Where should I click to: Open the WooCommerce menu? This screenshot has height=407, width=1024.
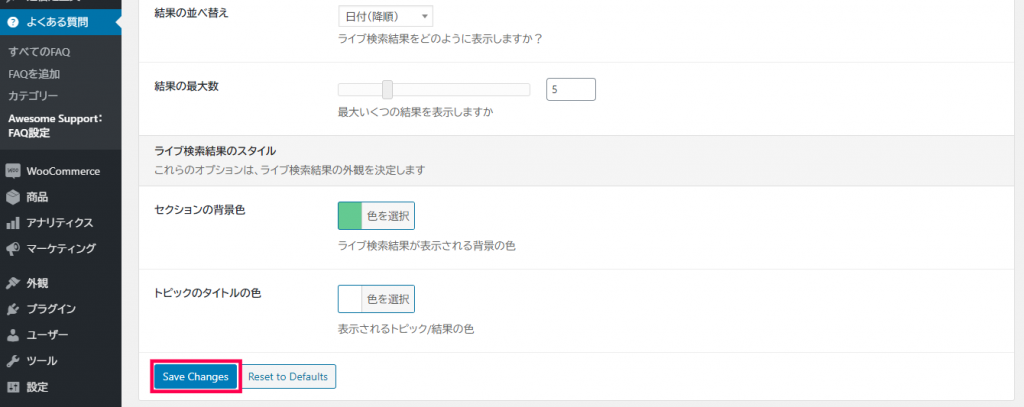pos(61,171)
